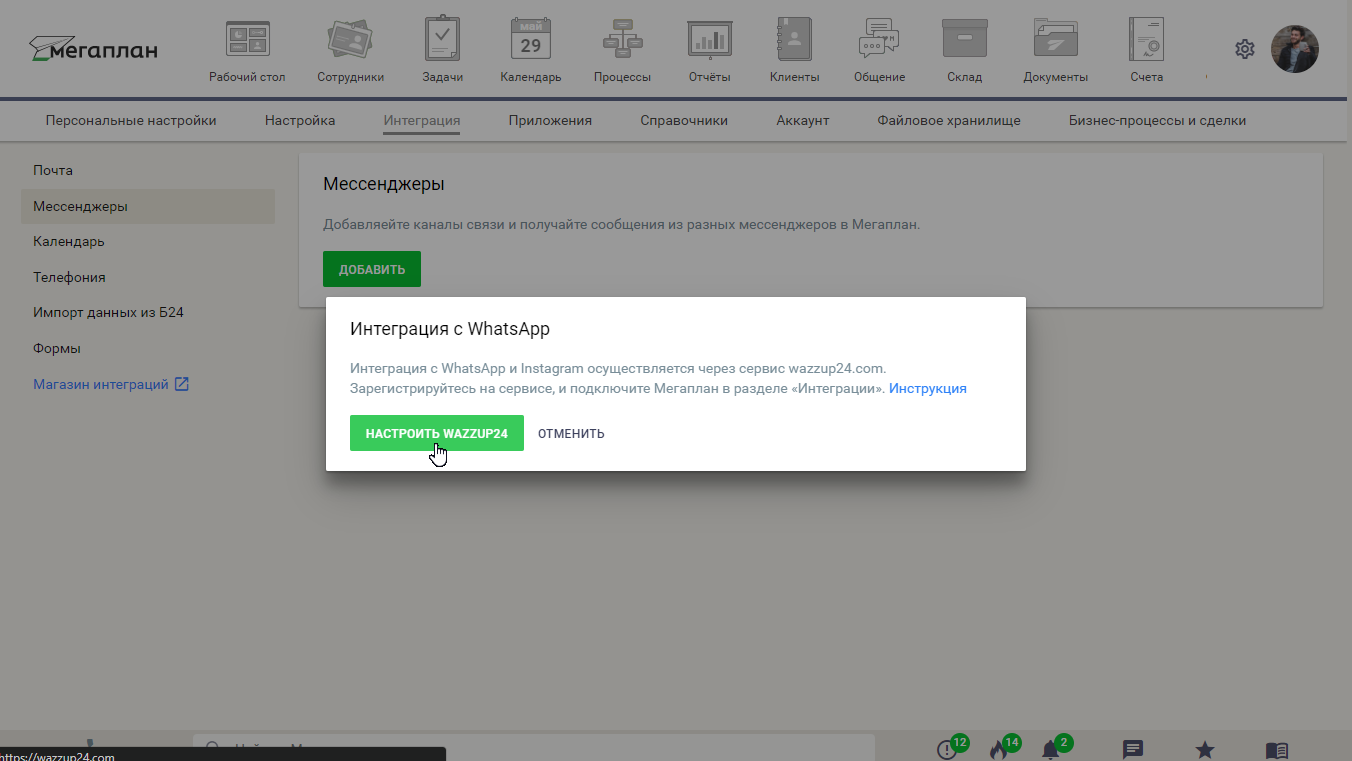Open the favorites star icon
Viewport: 1352px width, 761px height.
pos(1205,749)
